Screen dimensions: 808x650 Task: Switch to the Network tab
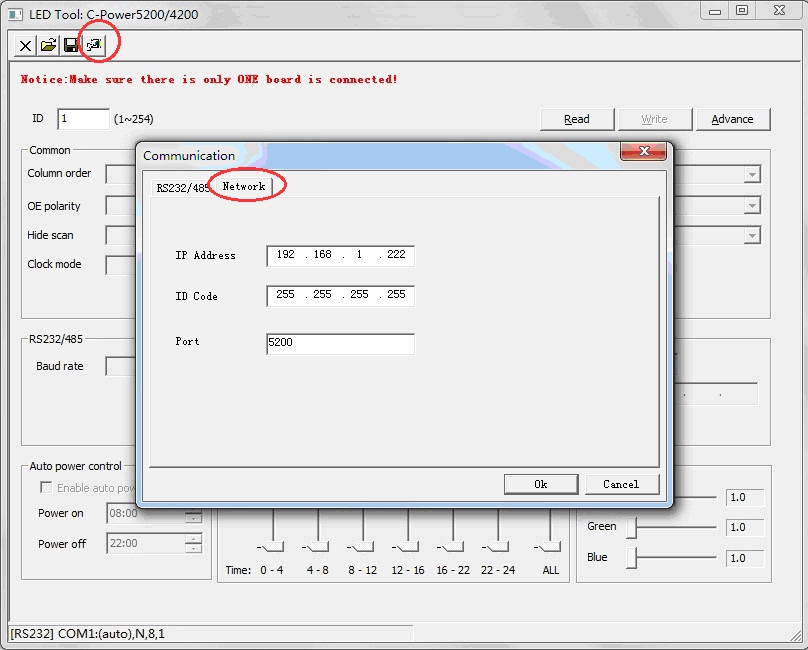(x=244, y=187)
